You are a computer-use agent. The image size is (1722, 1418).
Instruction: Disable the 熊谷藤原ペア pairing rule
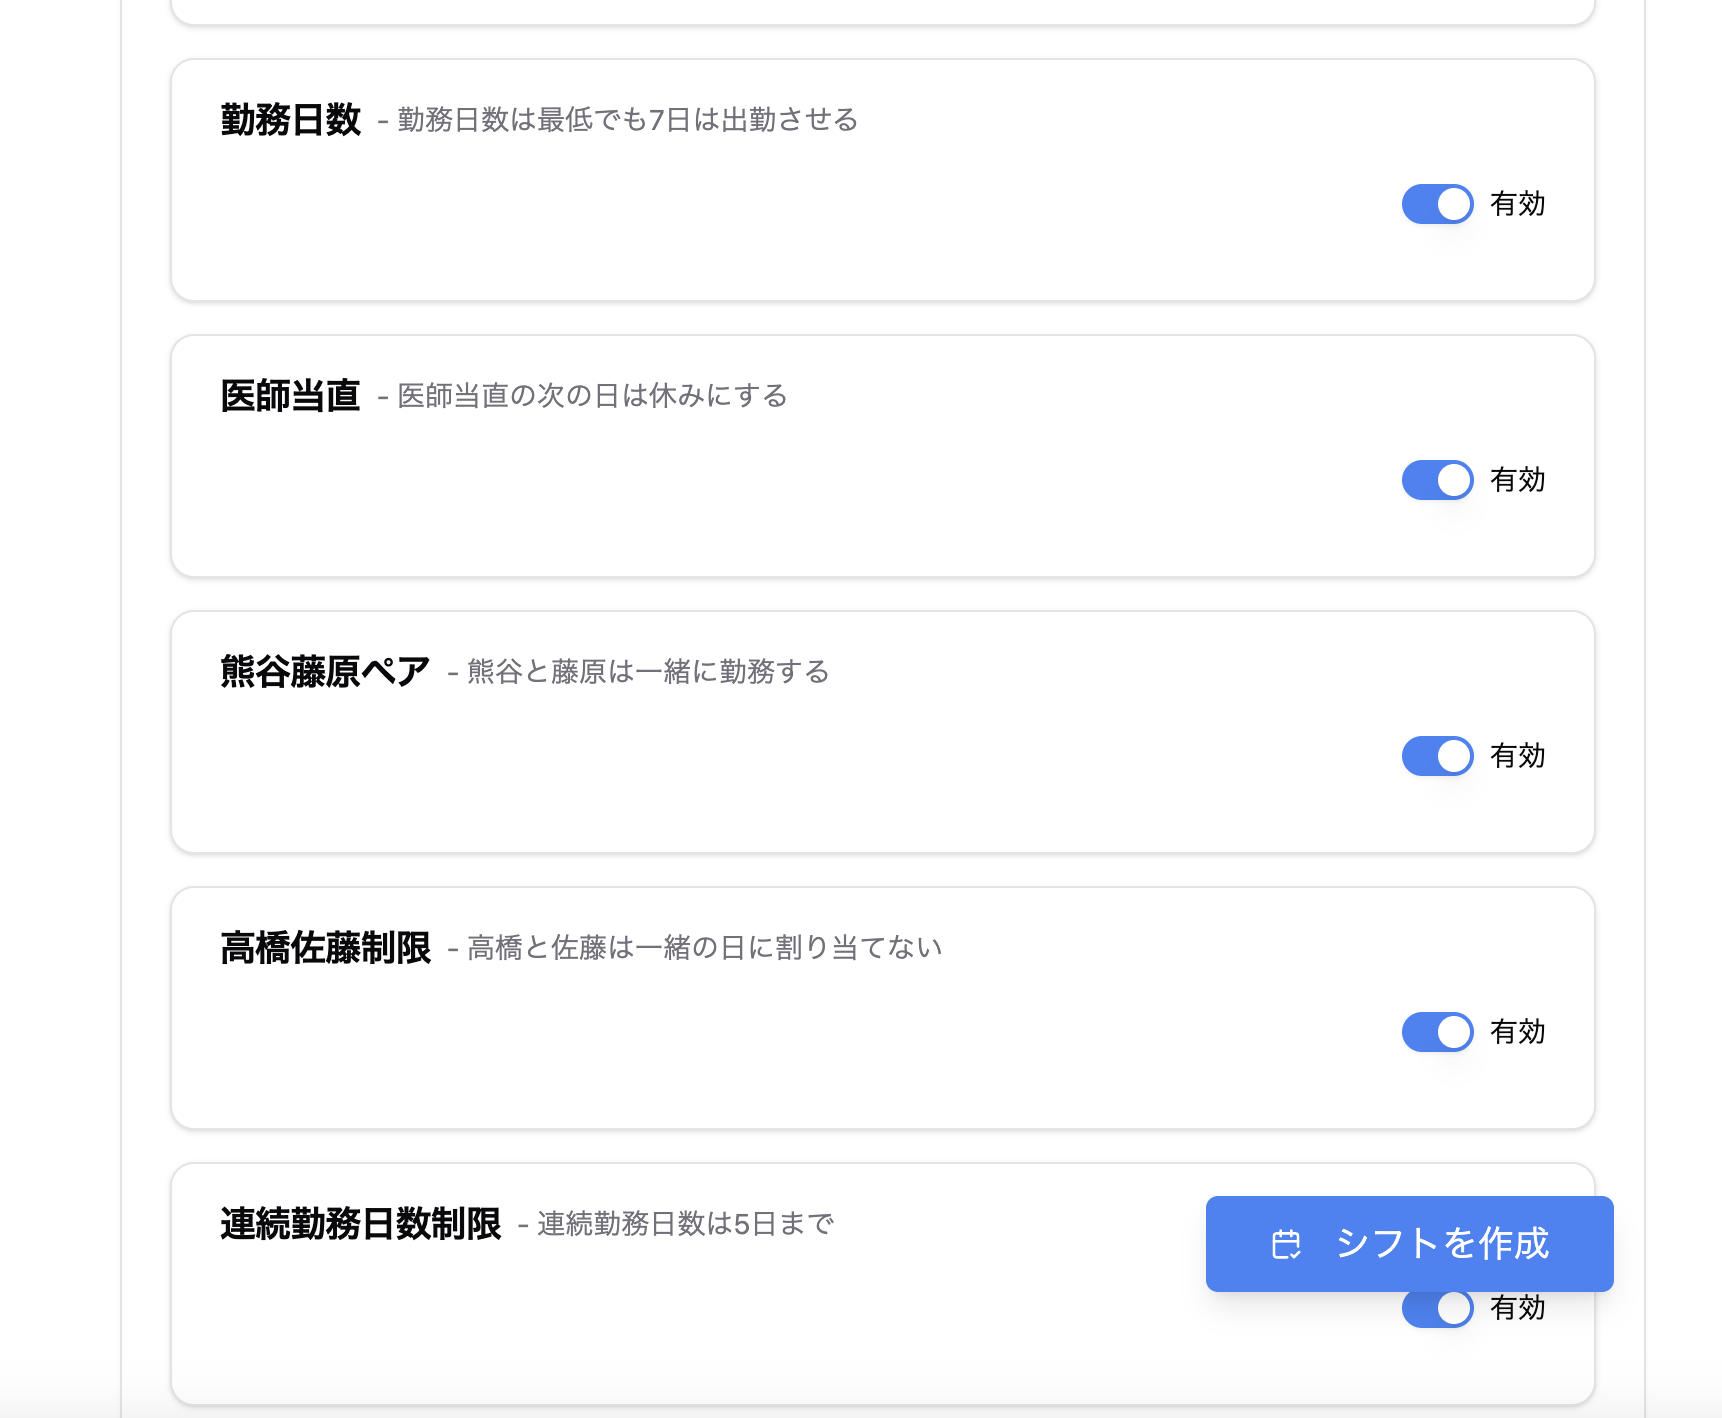[1437, 756]
